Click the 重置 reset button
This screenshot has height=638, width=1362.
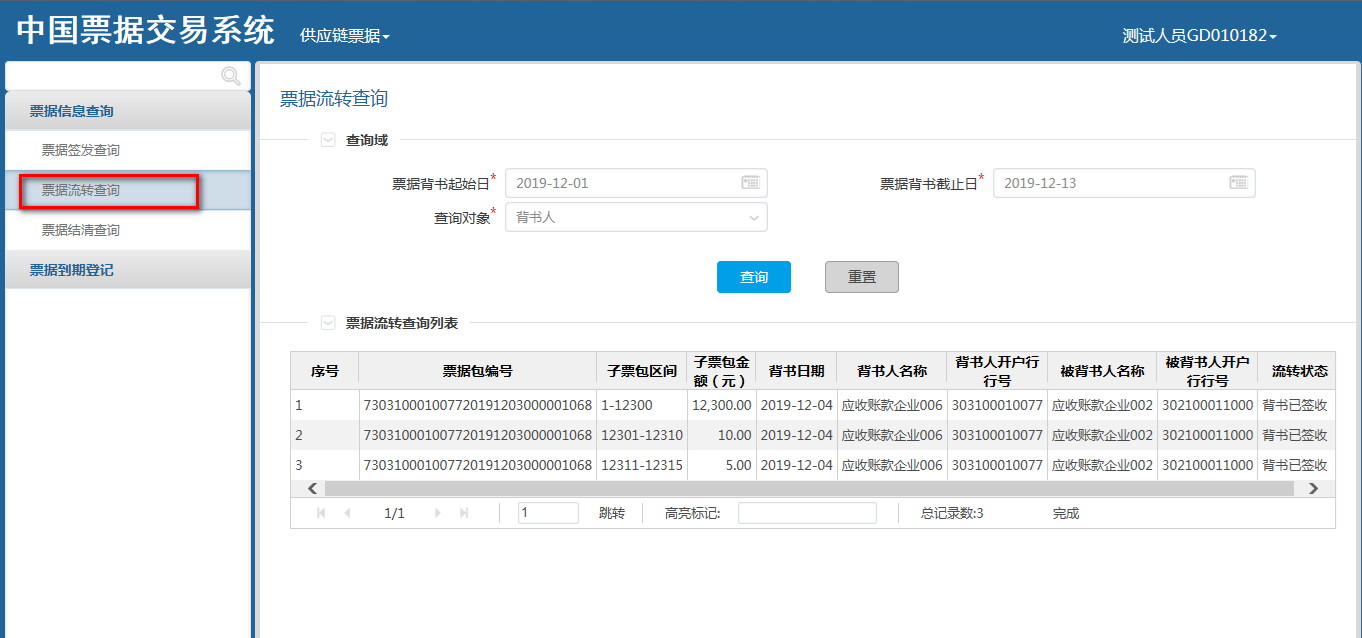point(861,277)
